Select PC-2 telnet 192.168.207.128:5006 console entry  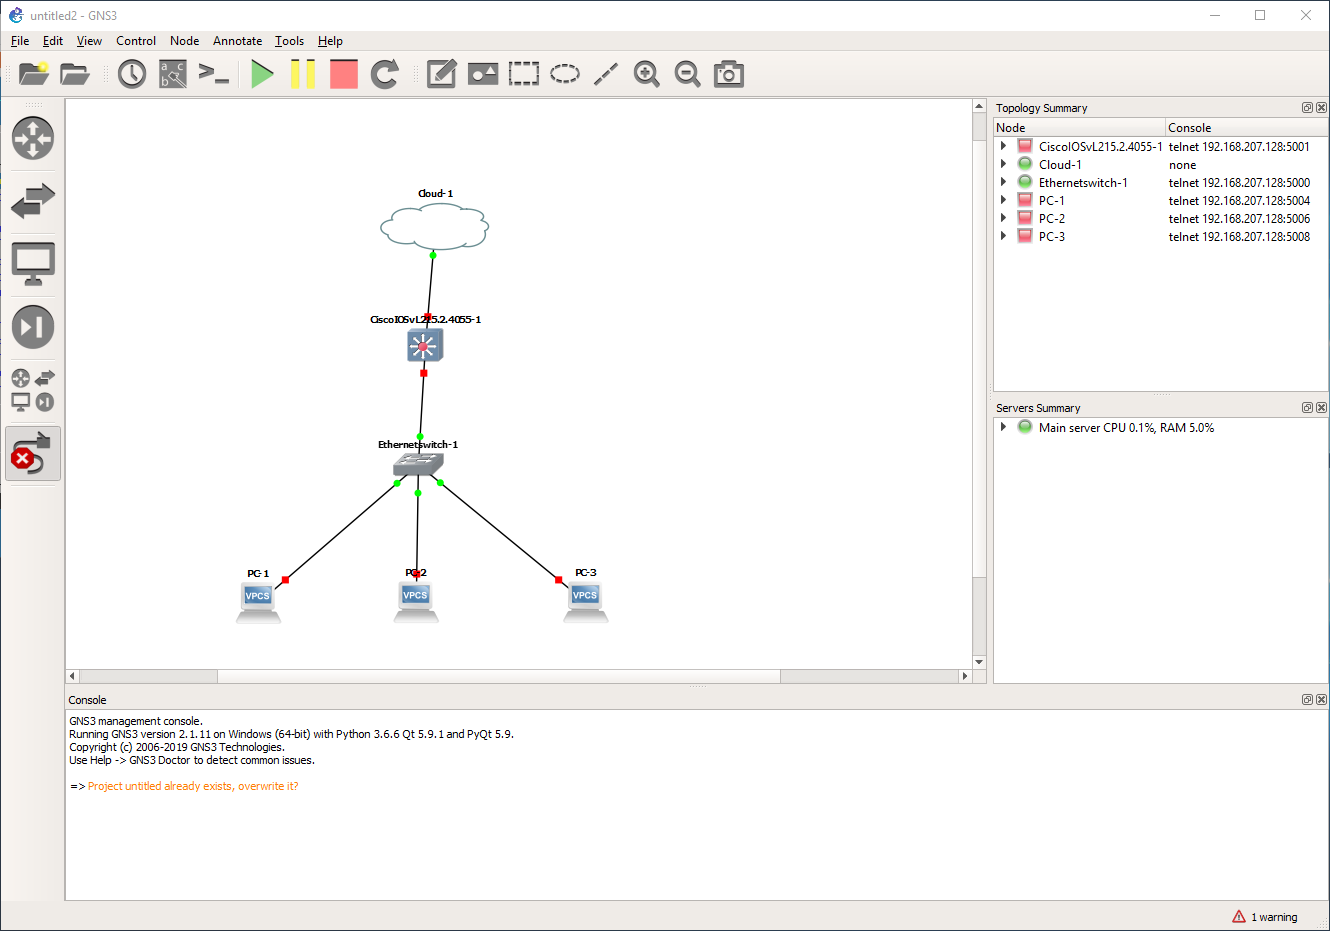pos(1239,218)
